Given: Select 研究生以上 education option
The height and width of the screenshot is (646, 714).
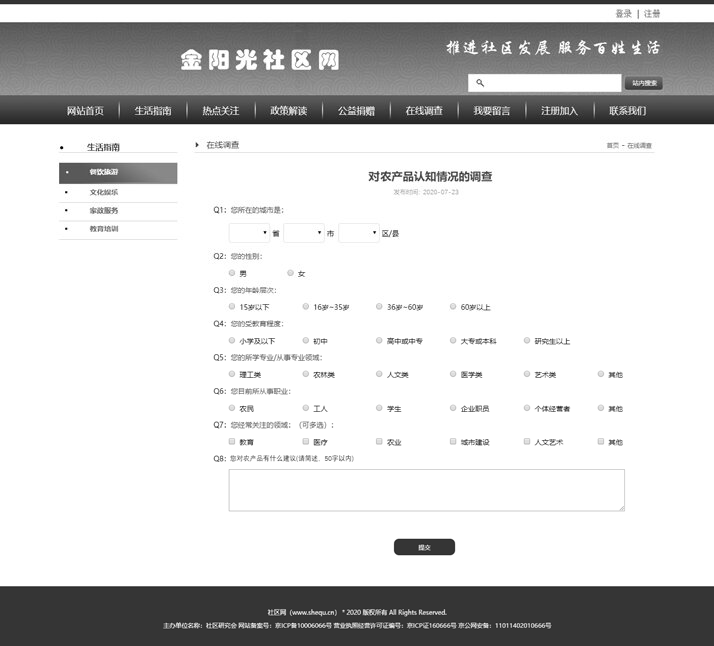Looking at the screenshot, I should pyautogui.click(x=526, y=340).
